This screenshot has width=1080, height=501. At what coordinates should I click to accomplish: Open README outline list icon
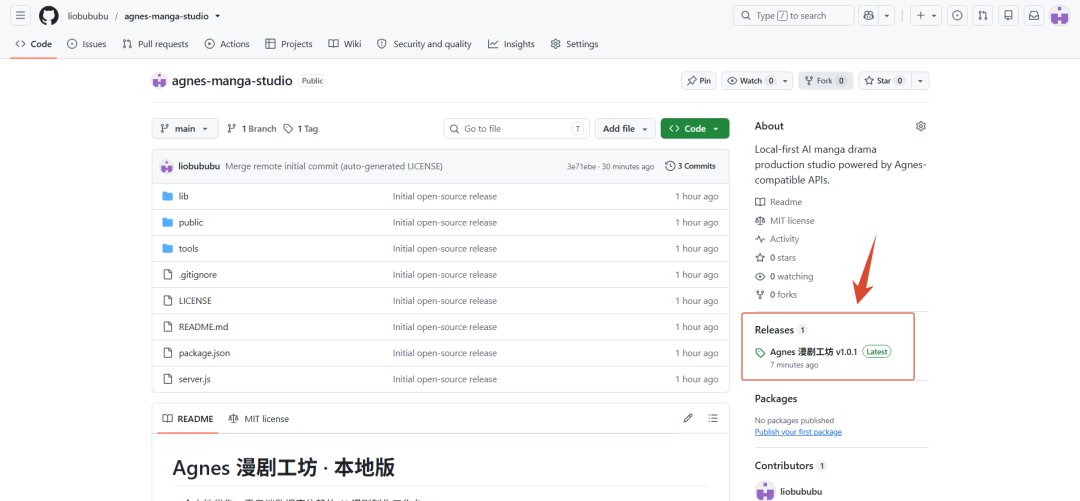point(713,418)
